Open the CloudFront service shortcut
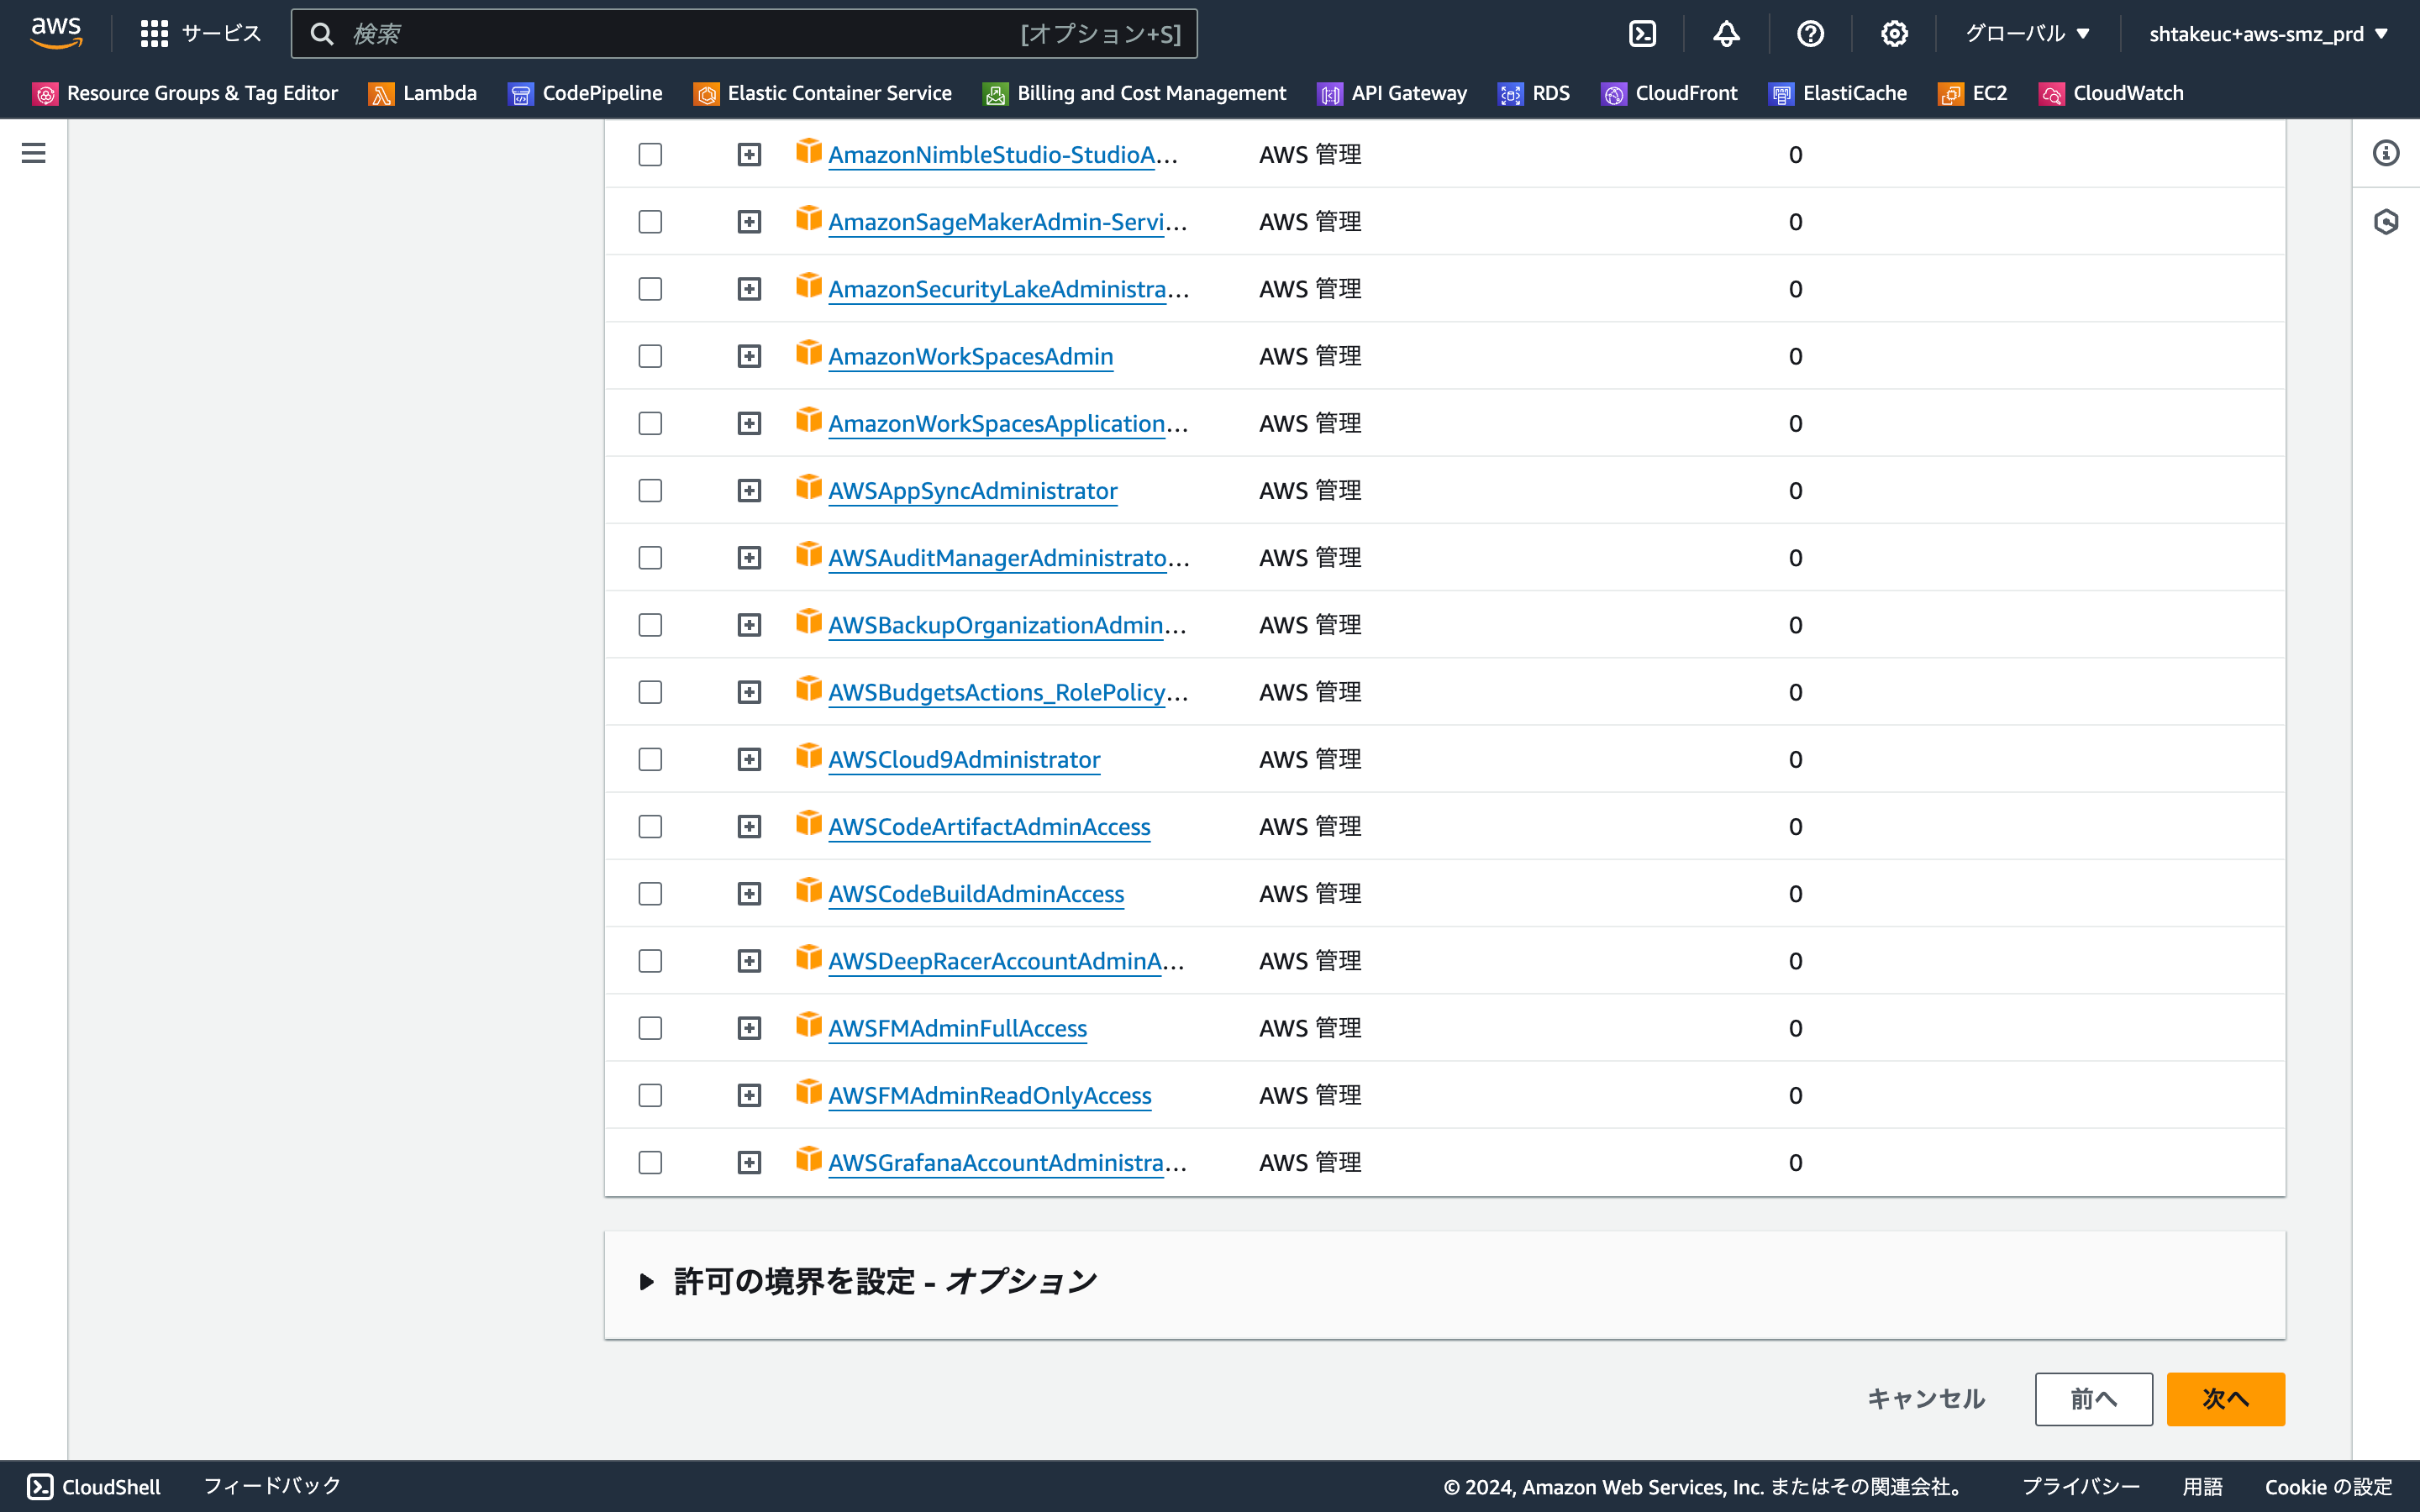Viewport: 2420px width, 1512px height. pos(1670,93)
